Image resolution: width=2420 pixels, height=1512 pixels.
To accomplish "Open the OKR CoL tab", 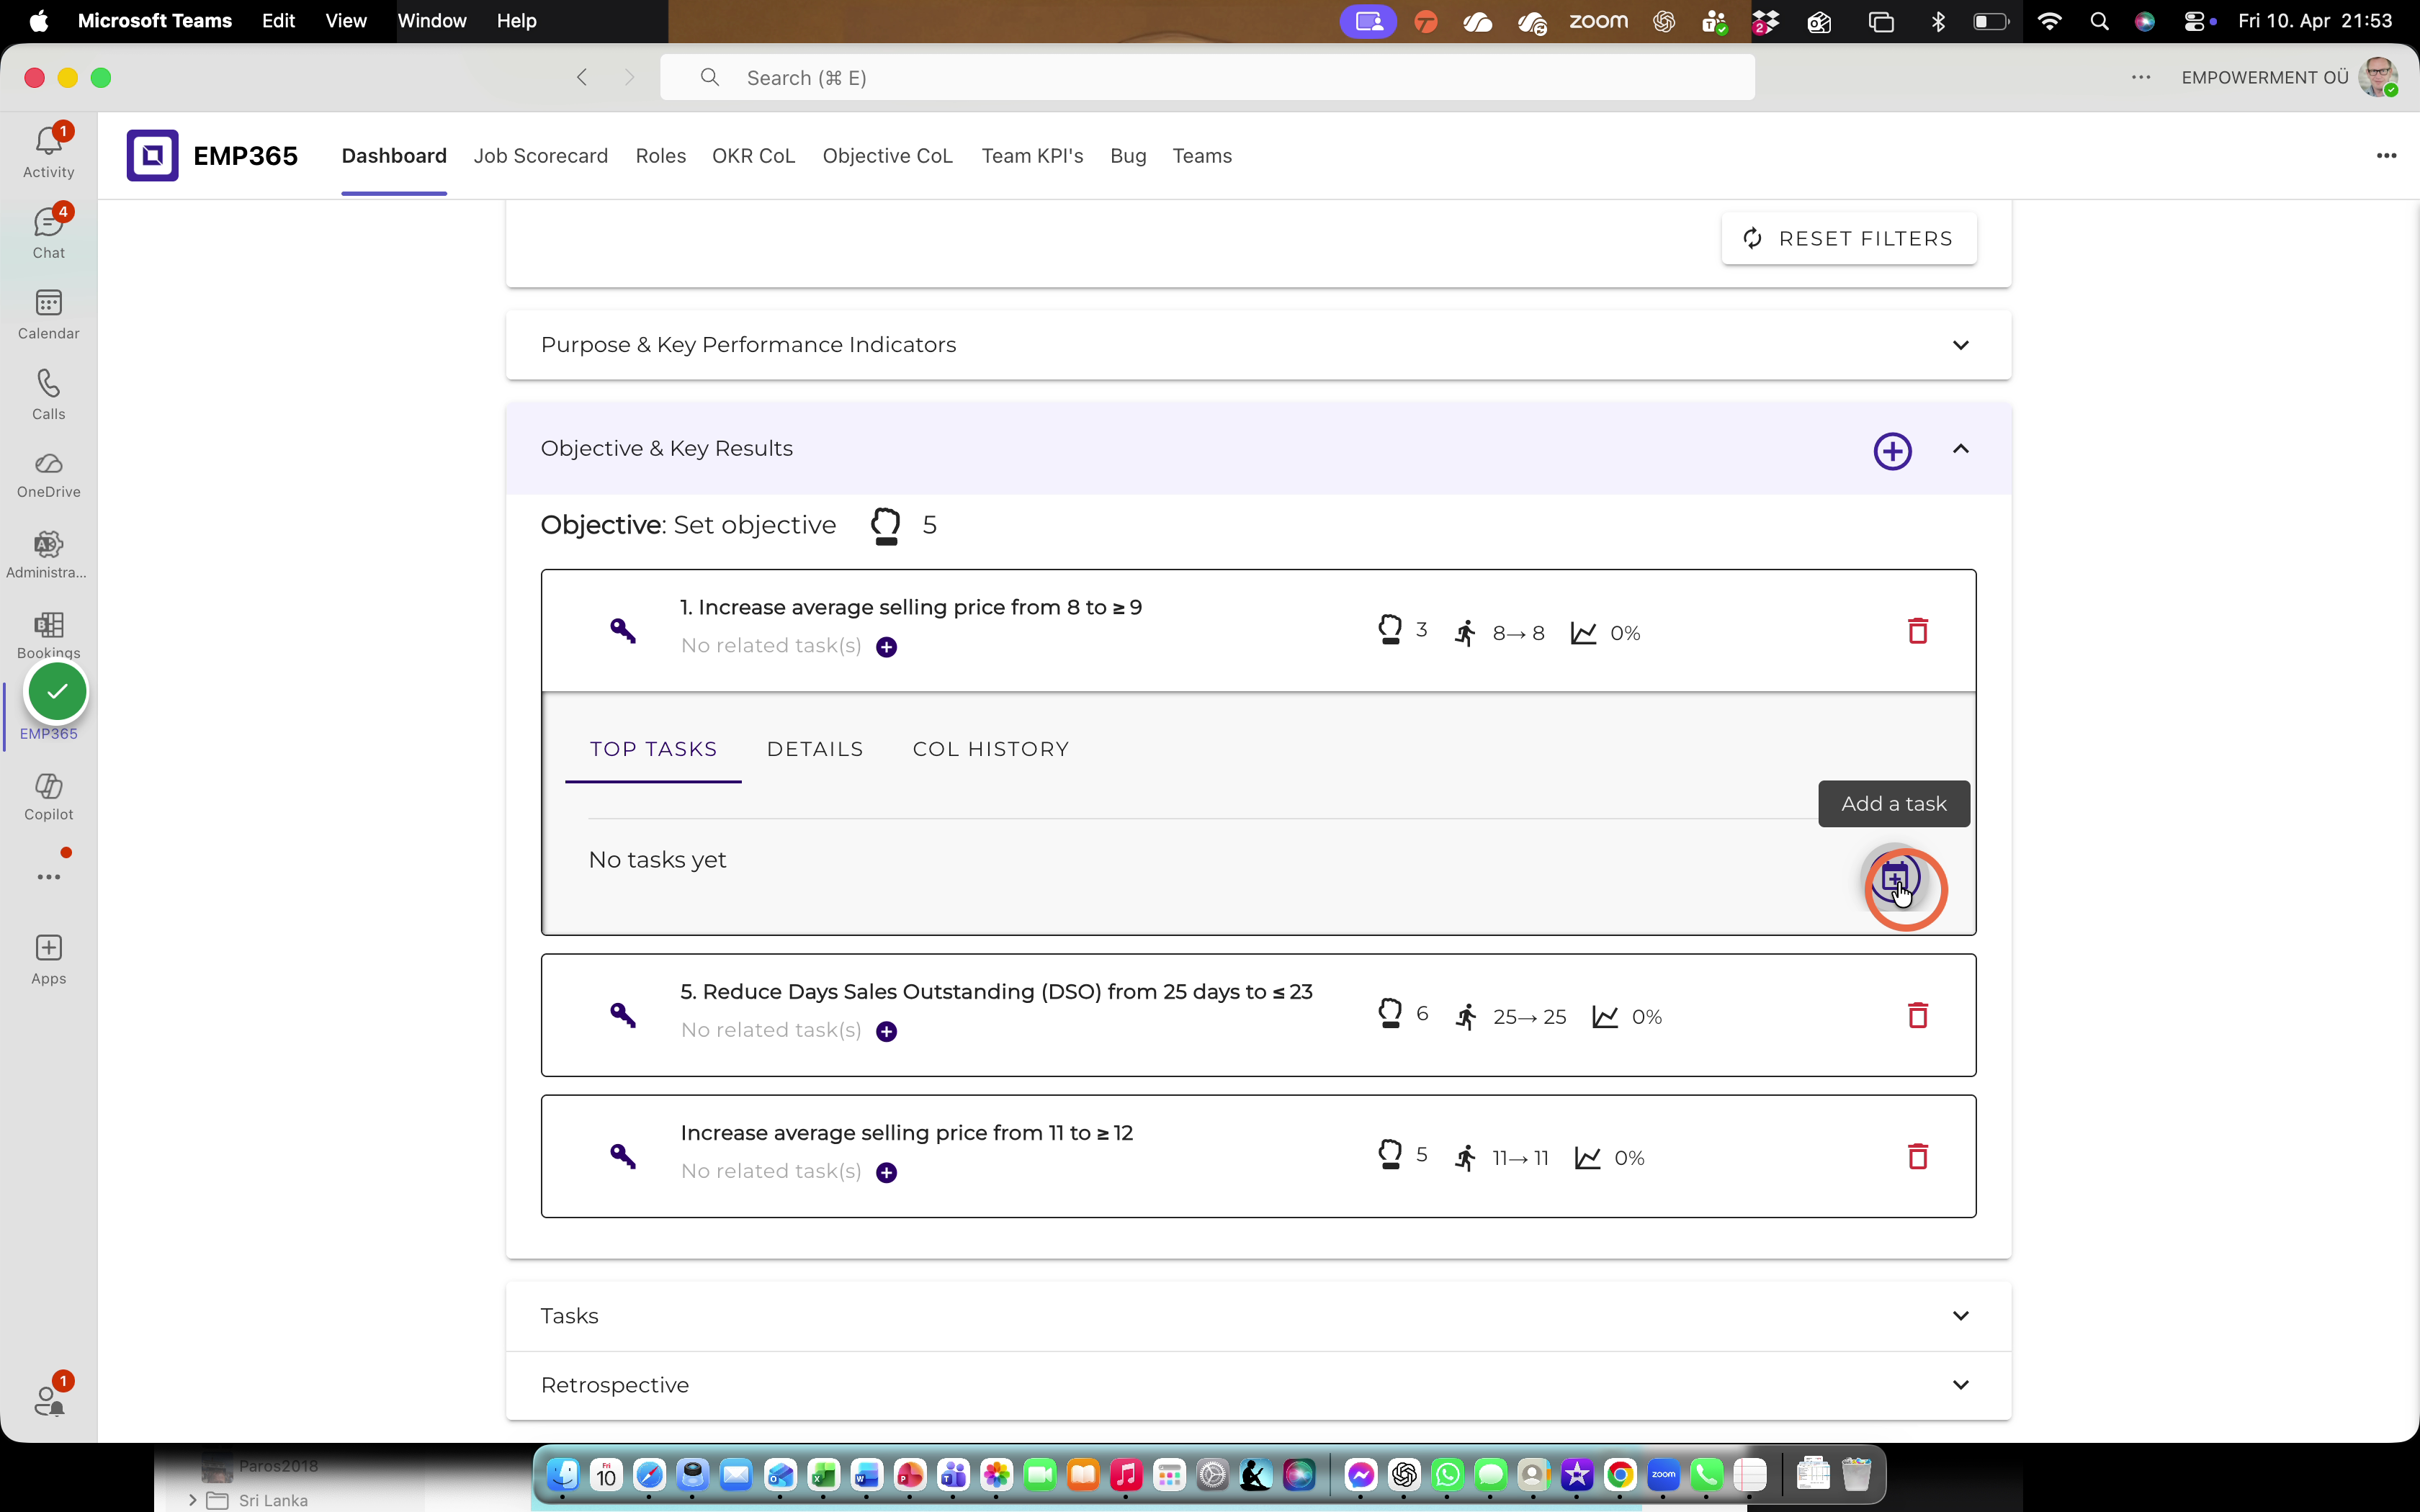I will [x=753, y=156].
